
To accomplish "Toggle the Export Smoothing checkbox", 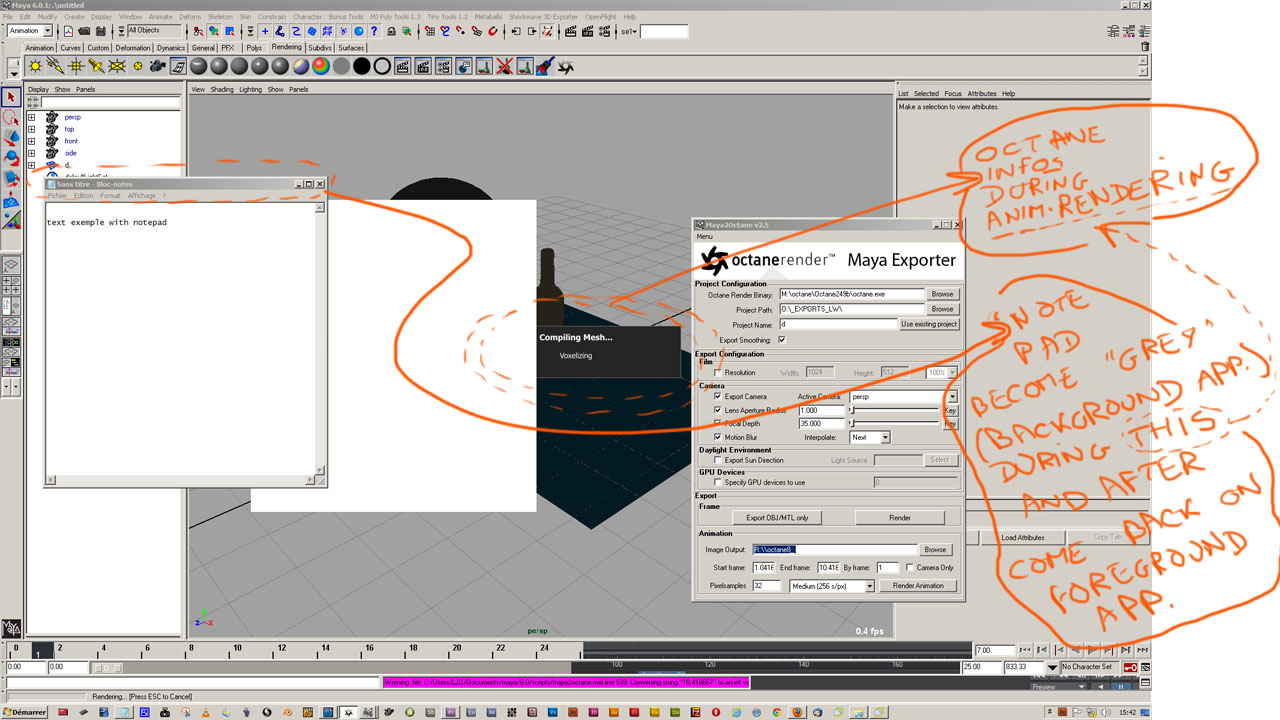I will tap(781, 340).
